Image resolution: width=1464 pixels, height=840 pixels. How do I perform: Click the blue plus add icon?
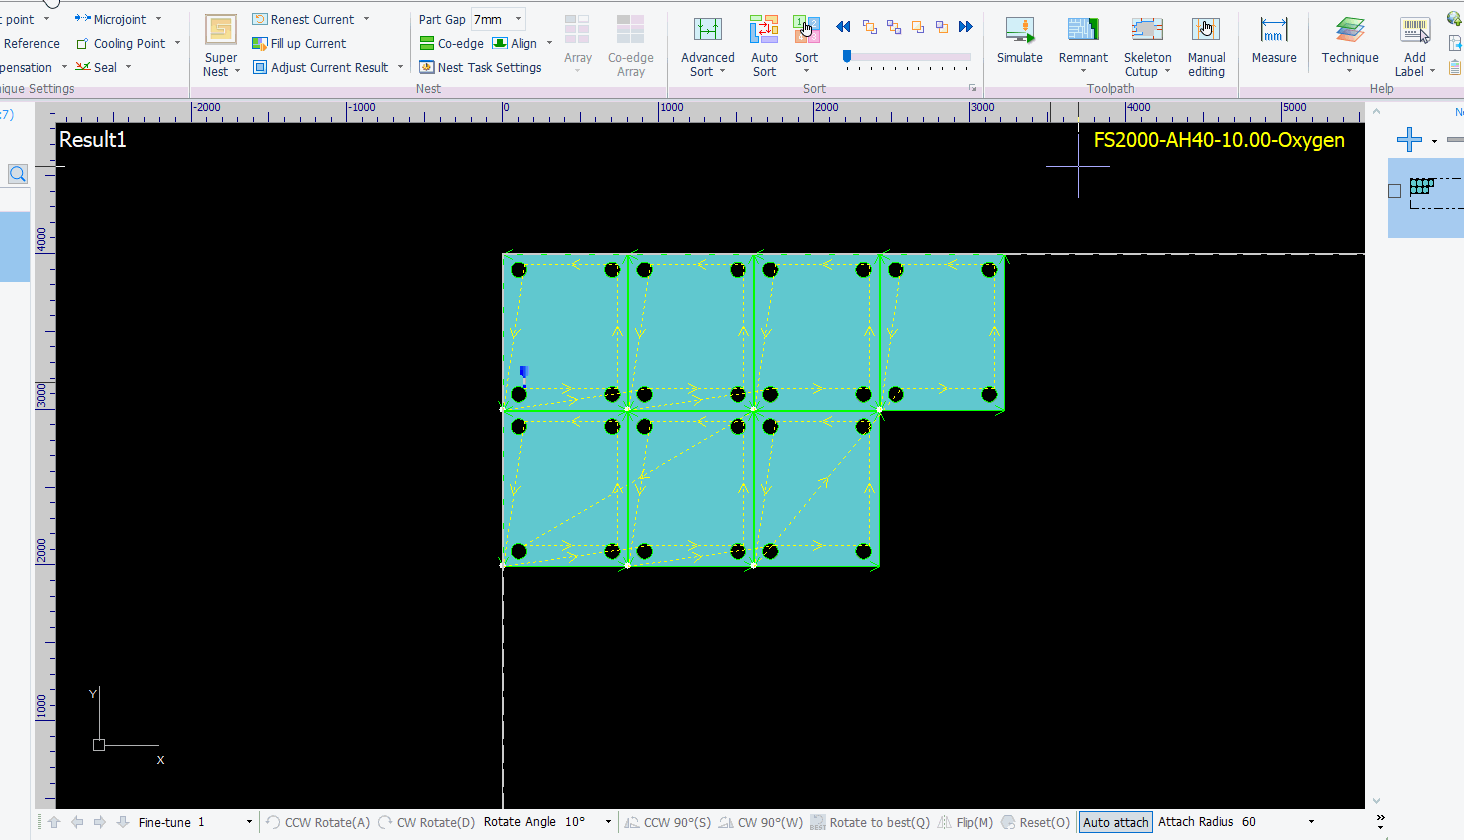click(1409, 140)
